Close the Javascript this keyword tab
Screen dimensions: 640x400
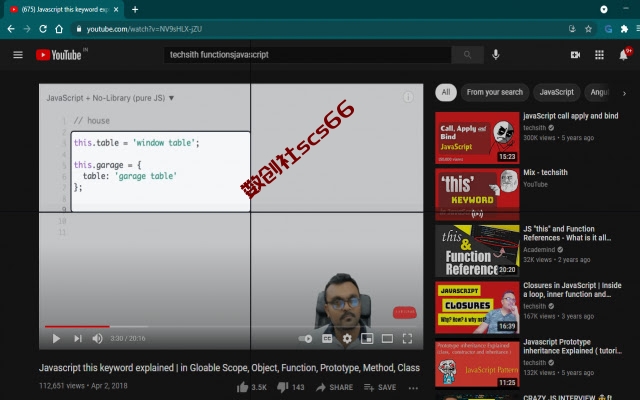click(116, 9)
